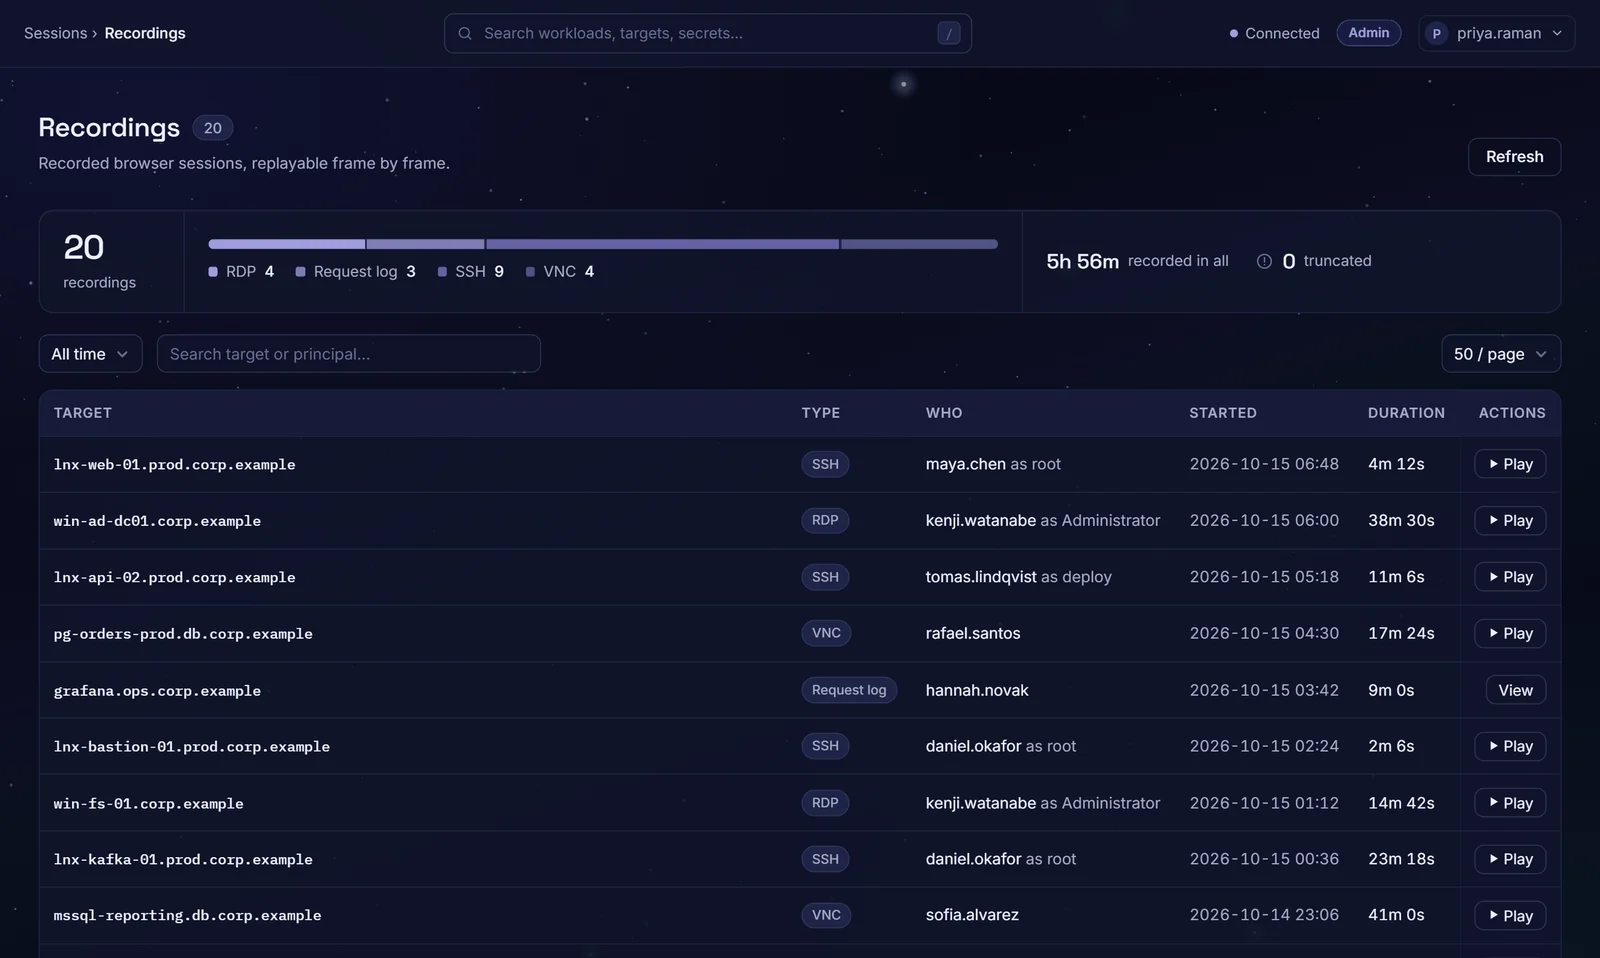Click the VNC badge on pg-orders-prod row
This screenshot has width=1600, height=958.
pos(826,633)
